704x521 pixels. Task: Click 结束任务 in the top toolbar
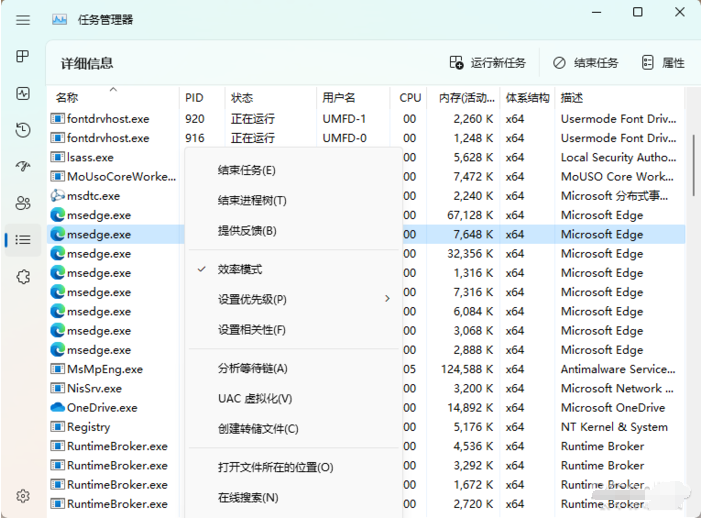[x=586, y=63]
